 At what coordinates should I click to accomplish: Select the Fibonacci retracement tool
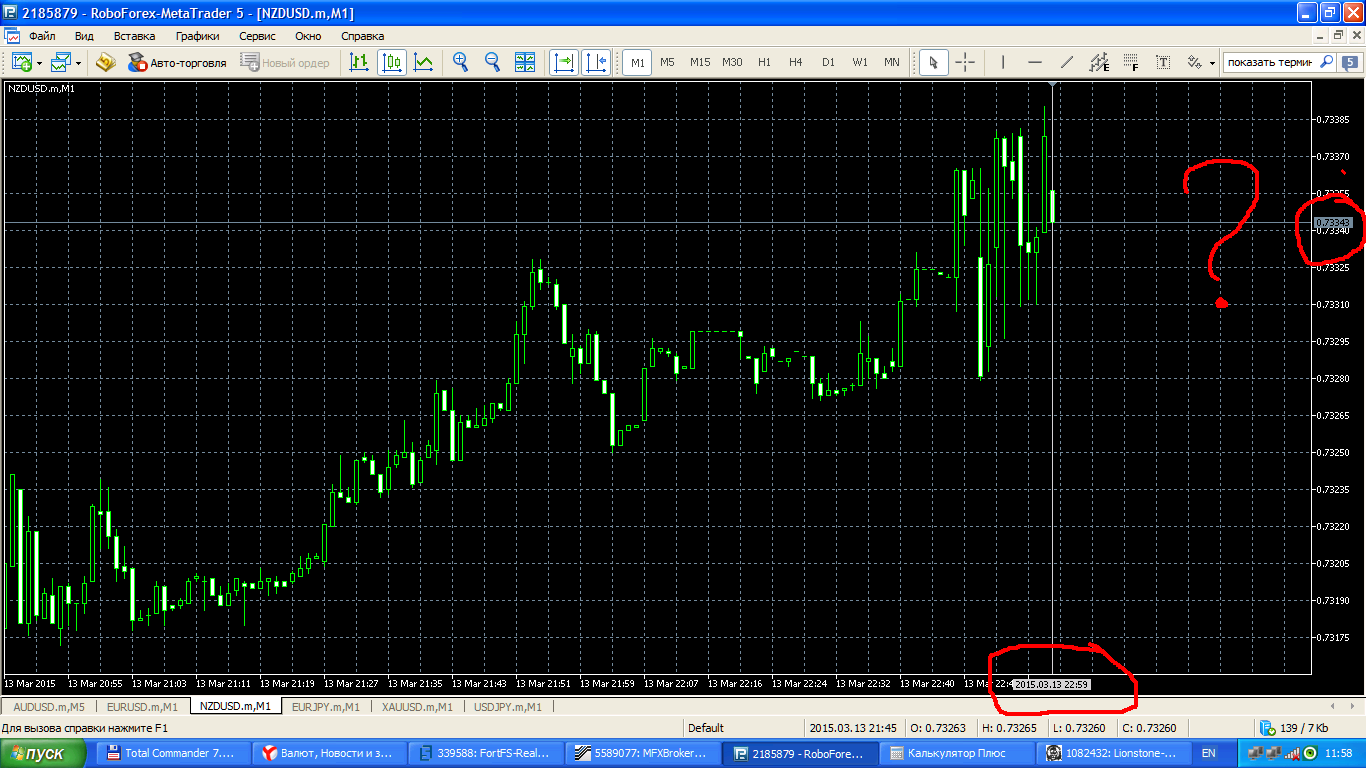[1131, 62]
